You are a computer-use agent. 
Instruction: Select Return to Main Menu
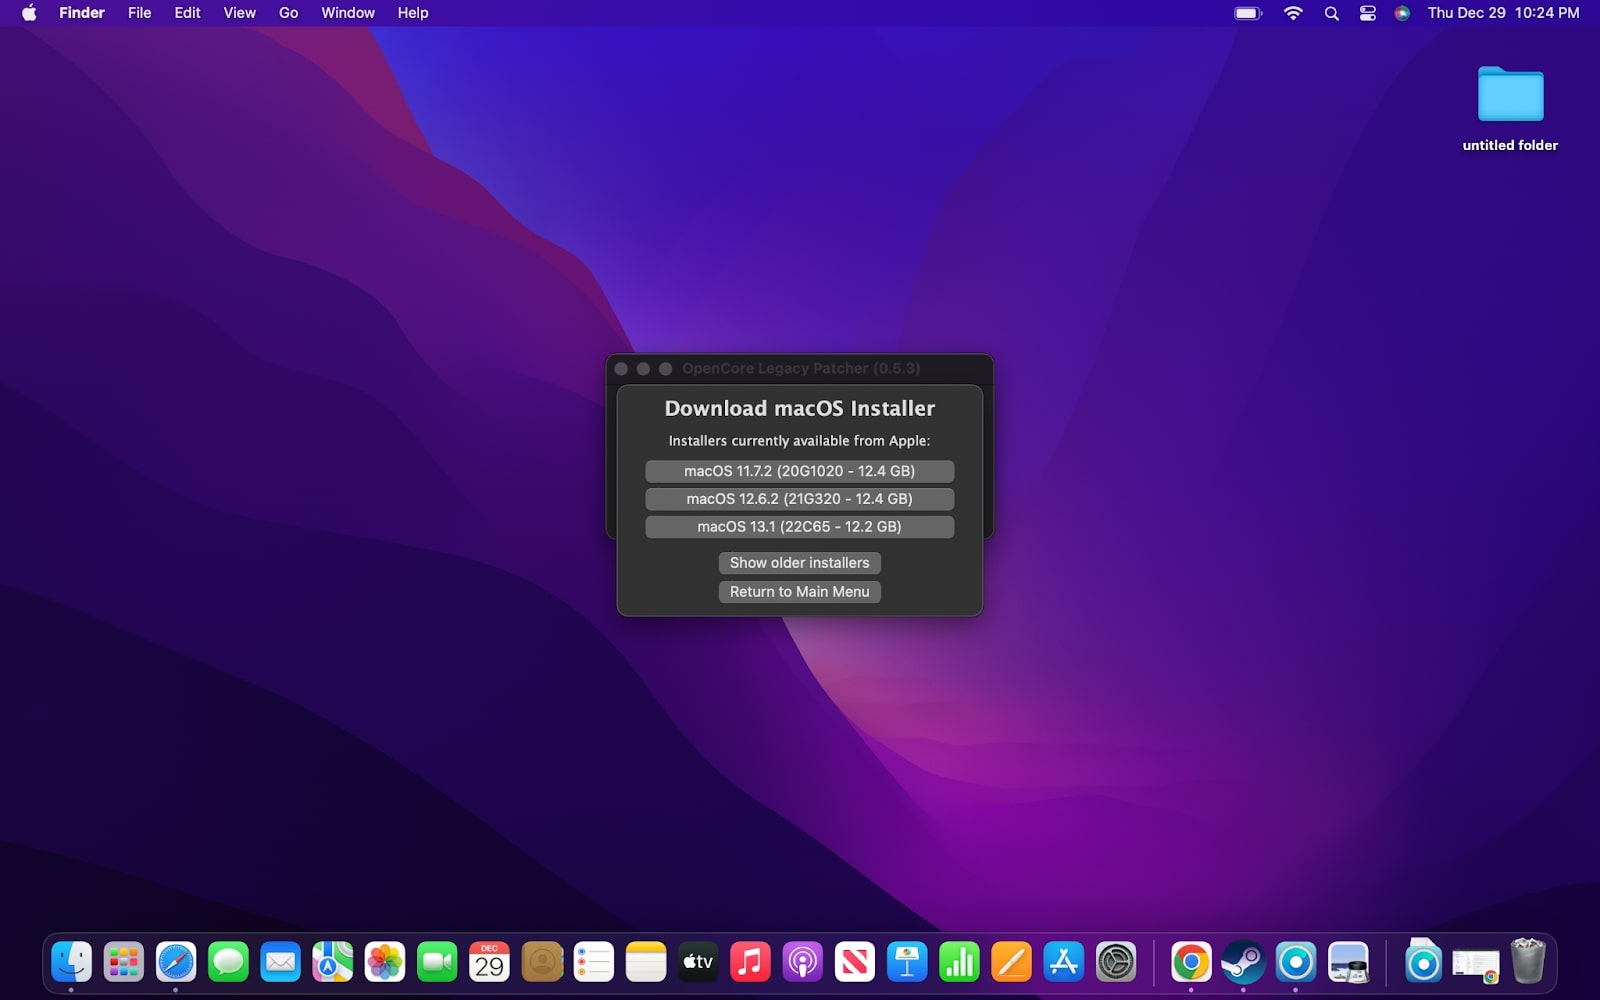click(799, 591)
